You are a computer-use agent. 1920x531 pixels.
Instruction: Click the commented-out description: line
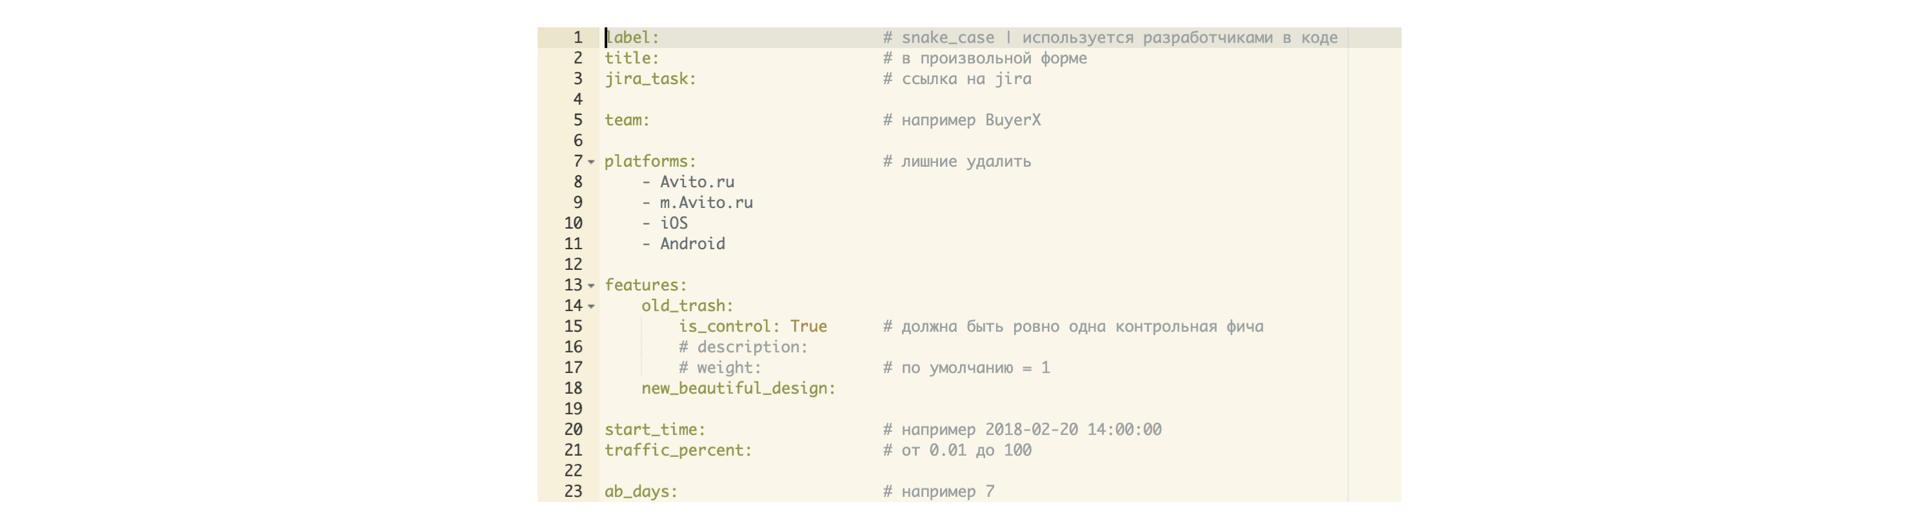click(x=743, y=348)
